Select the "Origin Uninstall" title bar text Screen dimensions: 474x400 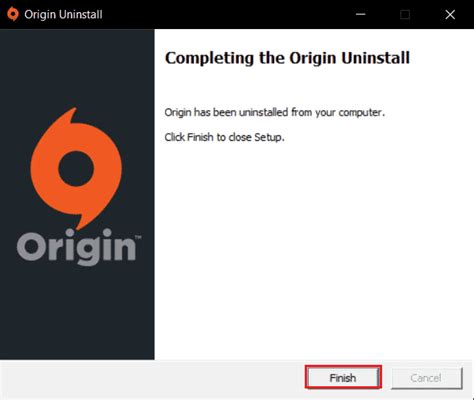pyautogui.click(x=63, y=15)
